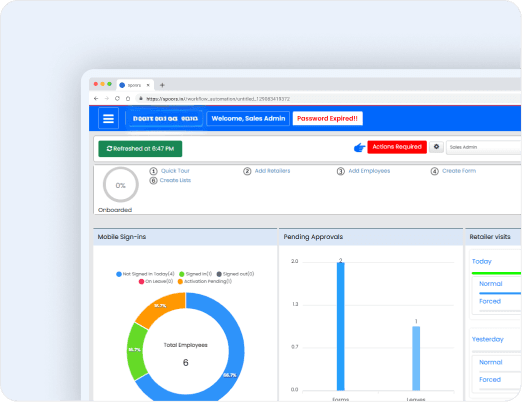This screenshot has width=522, height=402.
Task: Click the browser home icon
Action: [128, 99]
